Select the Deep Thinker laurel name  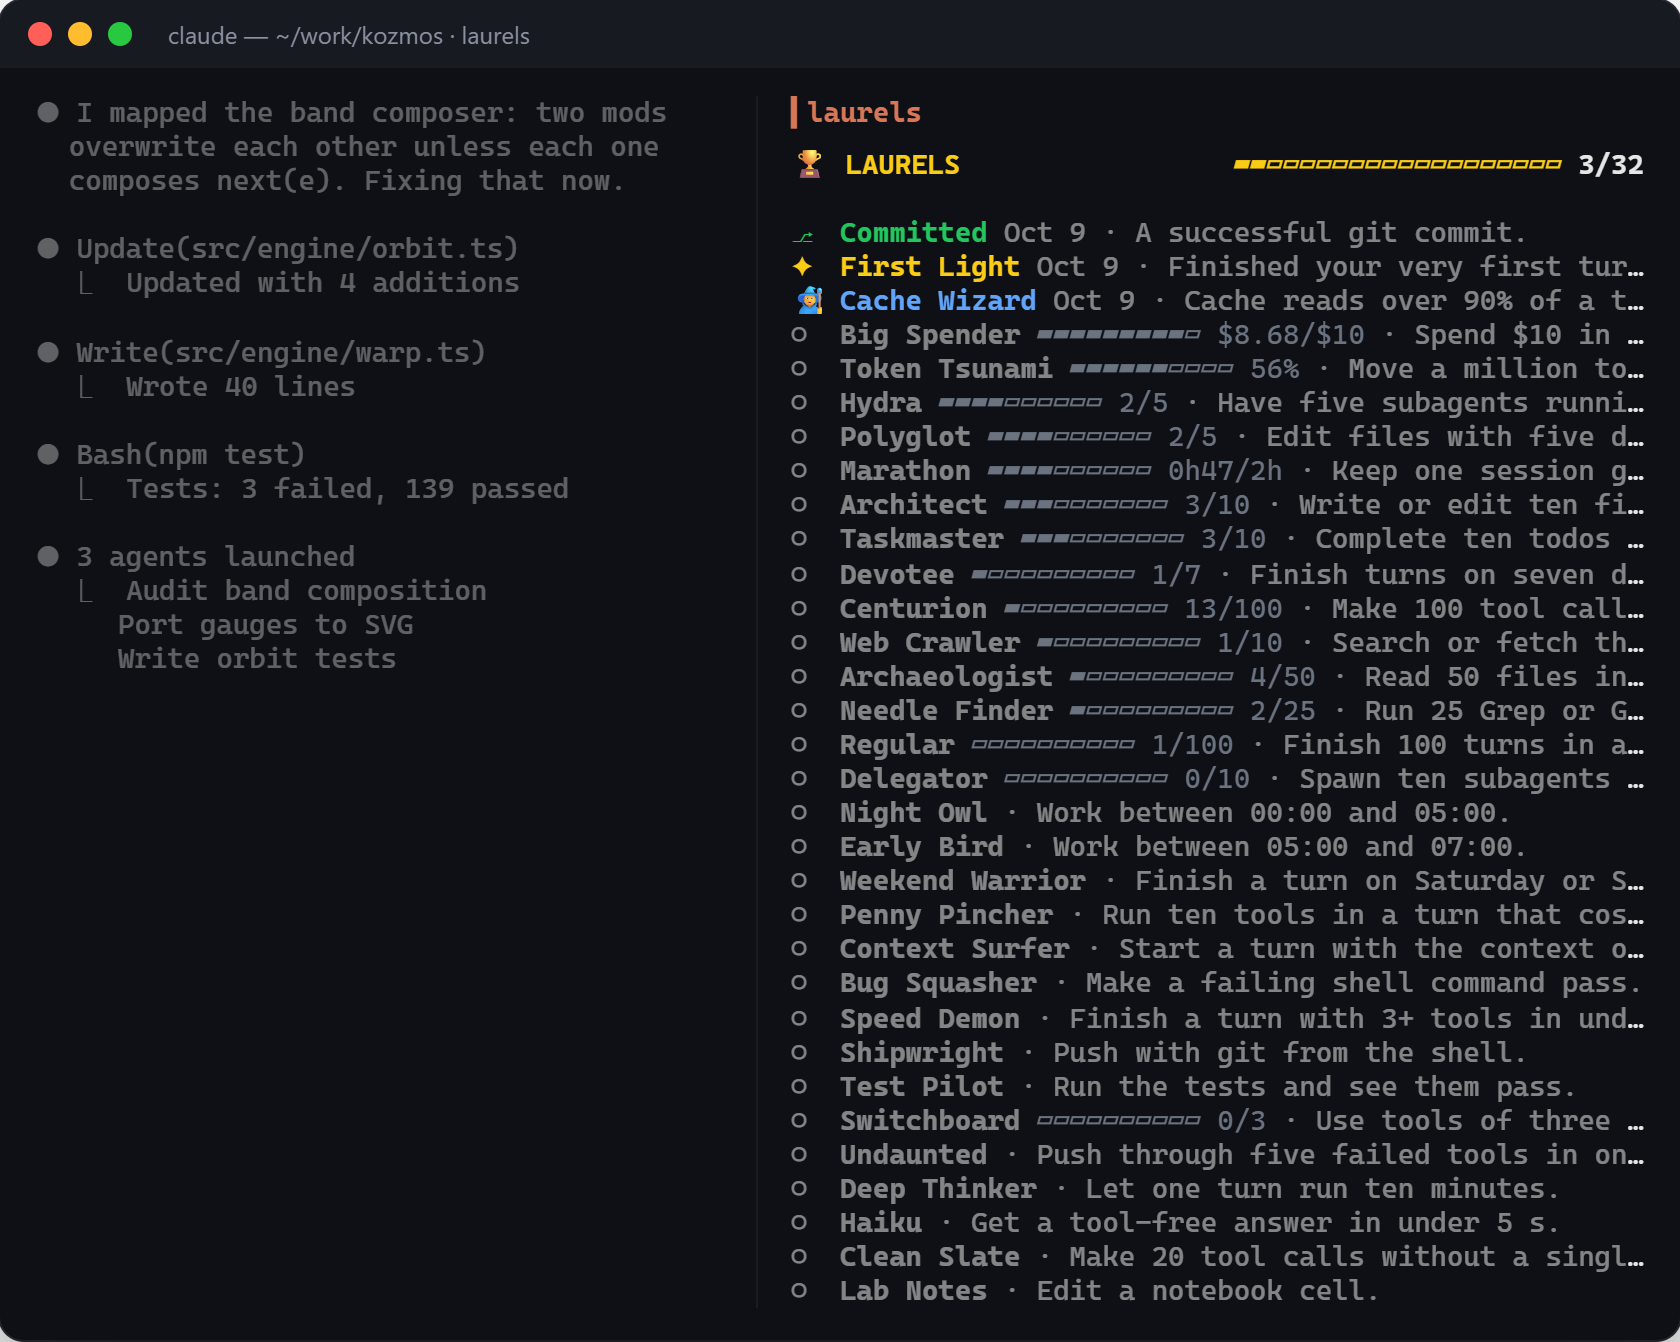937,1188
